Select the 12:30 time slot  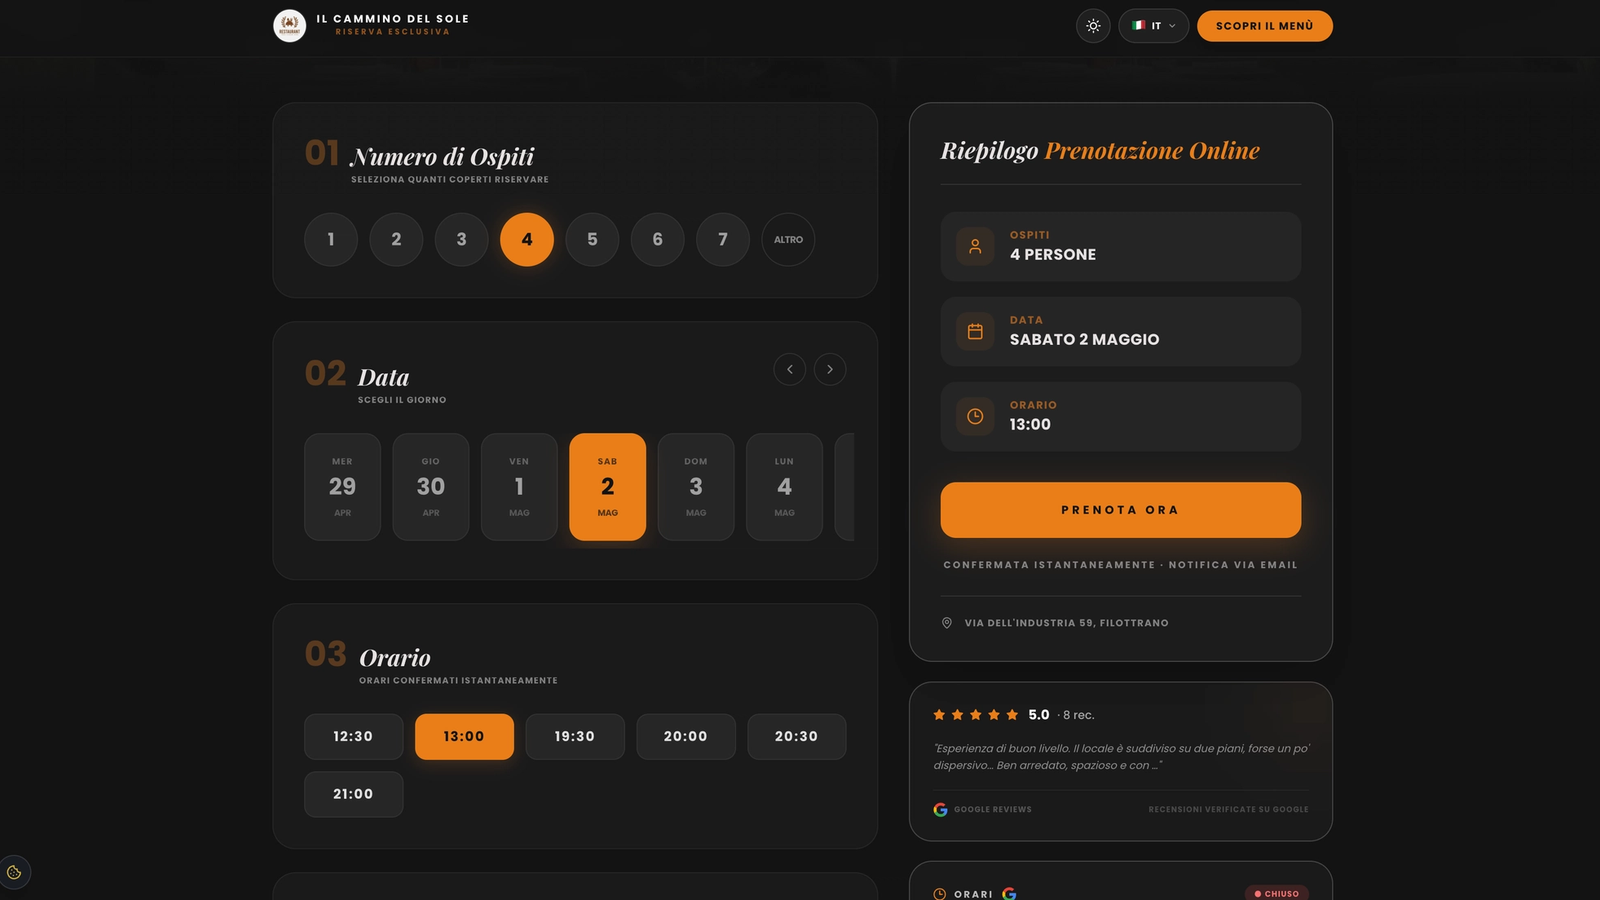click(x=353, y=737)
